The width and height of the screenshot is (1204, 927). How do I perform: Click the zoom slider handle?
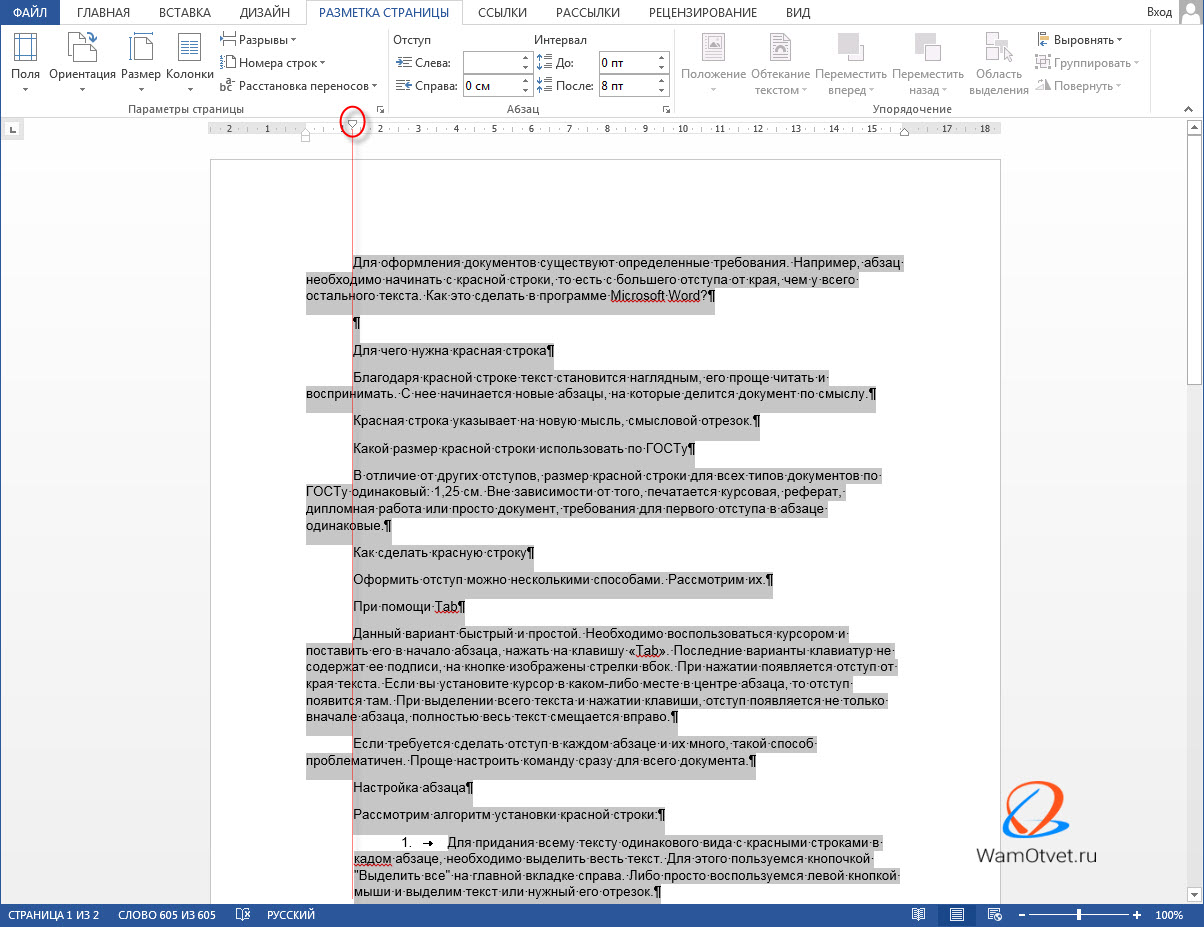coord(1079,915)
